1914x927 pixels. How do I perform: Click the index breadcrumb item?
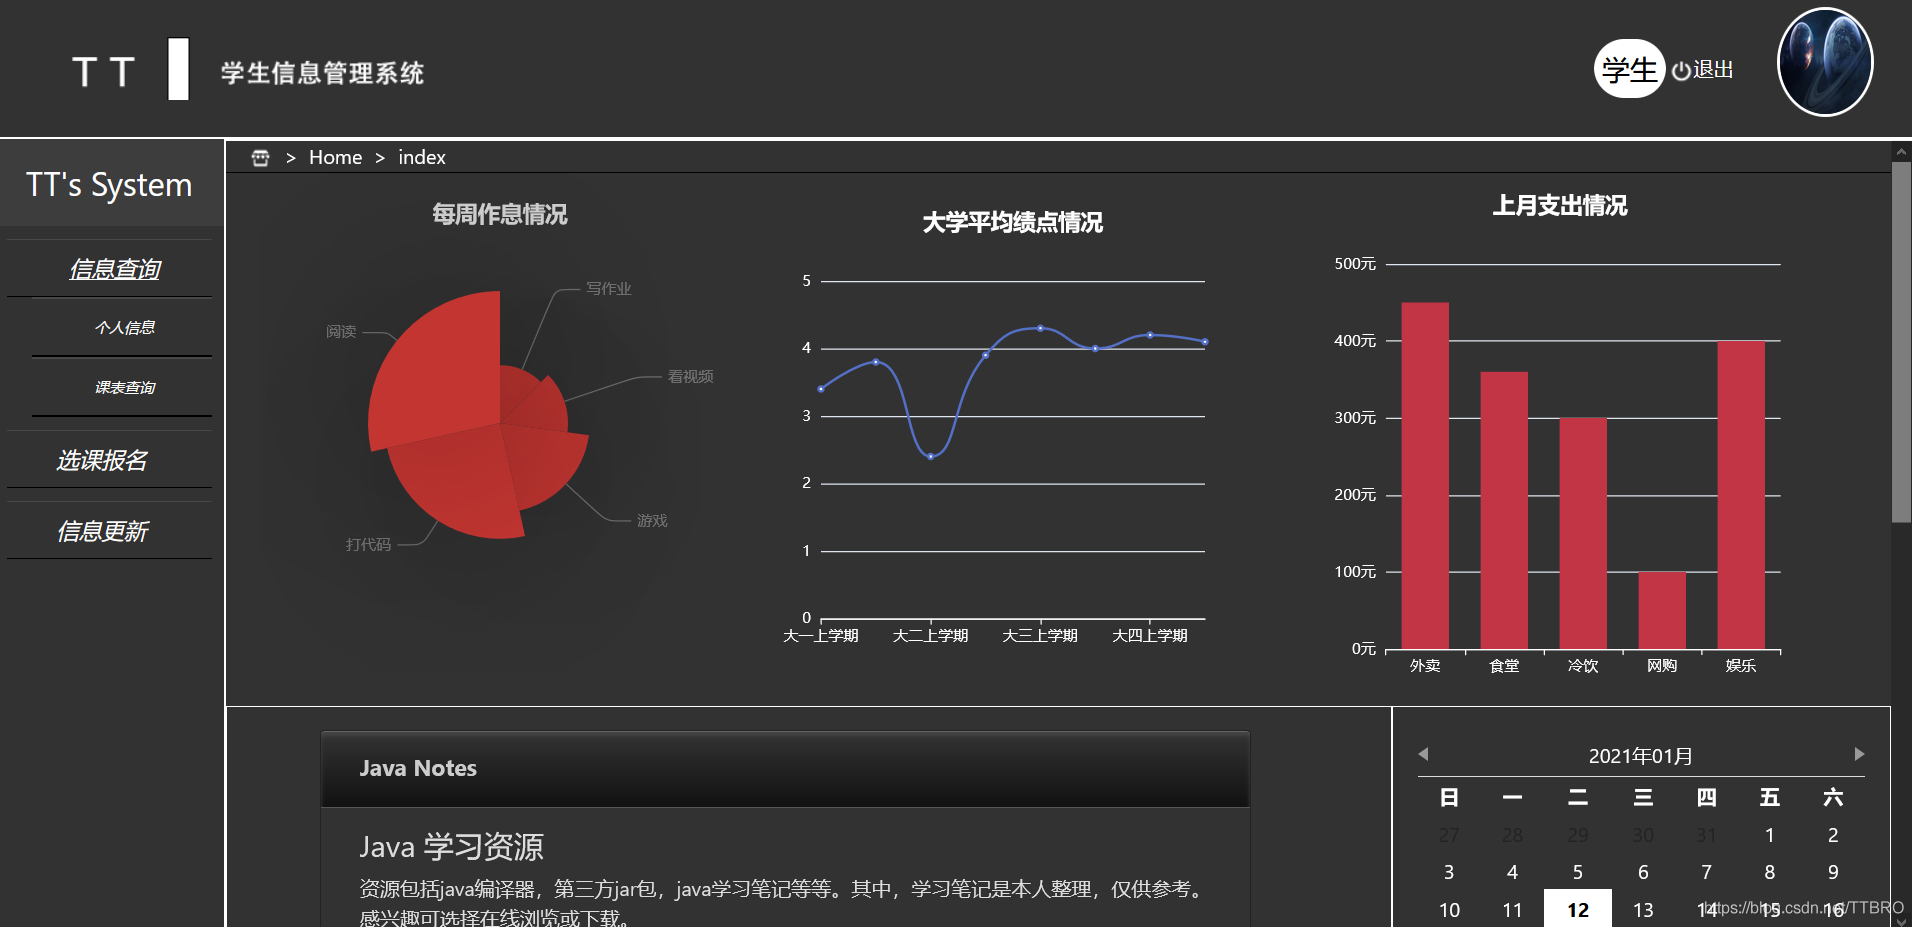(x=422, y=158)
